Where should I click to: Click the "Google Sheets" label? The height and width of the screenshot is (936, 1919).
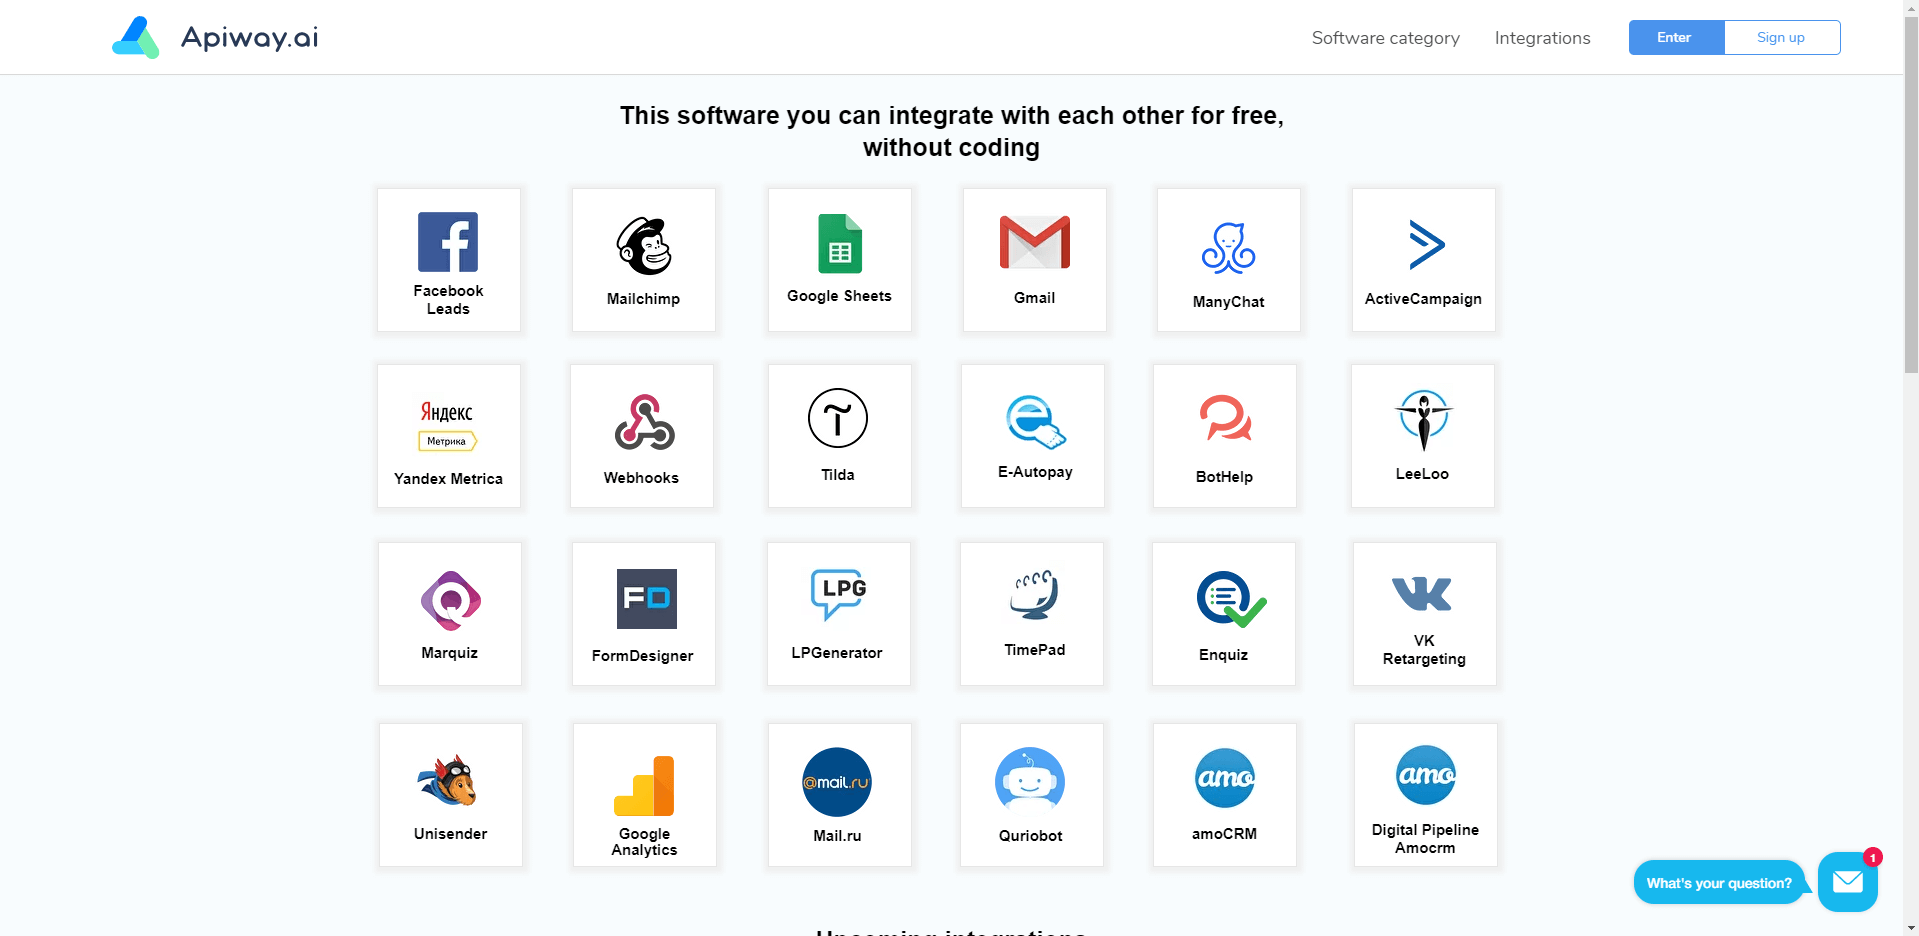click(x=839, y=296)
